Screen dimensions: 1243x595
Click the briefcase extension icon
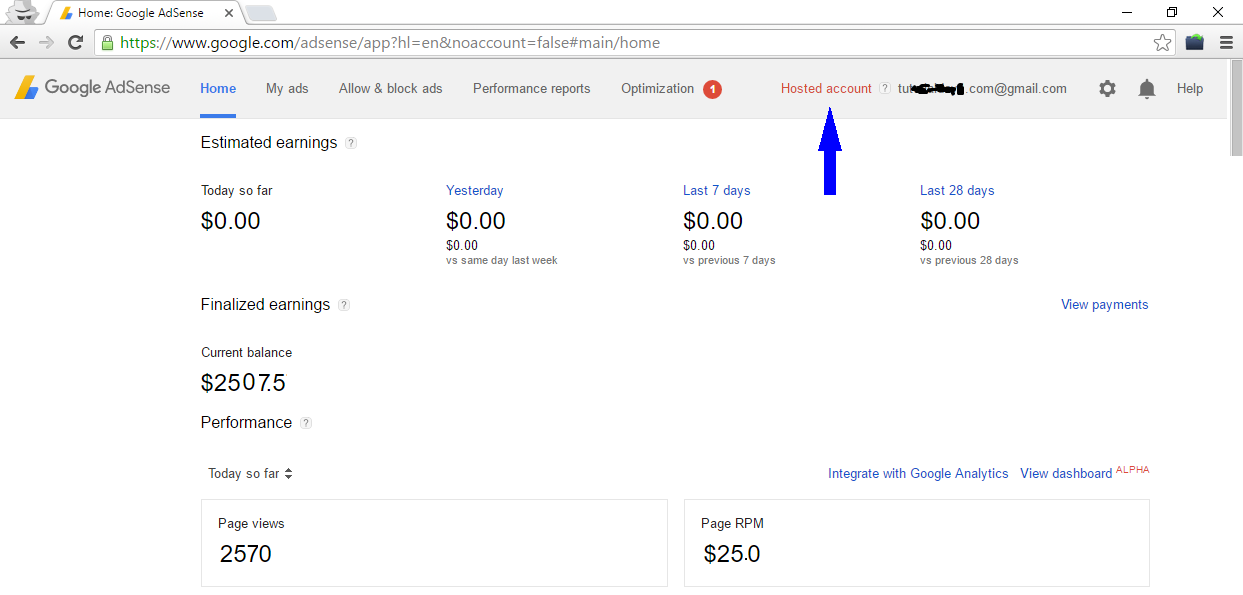1194,43
